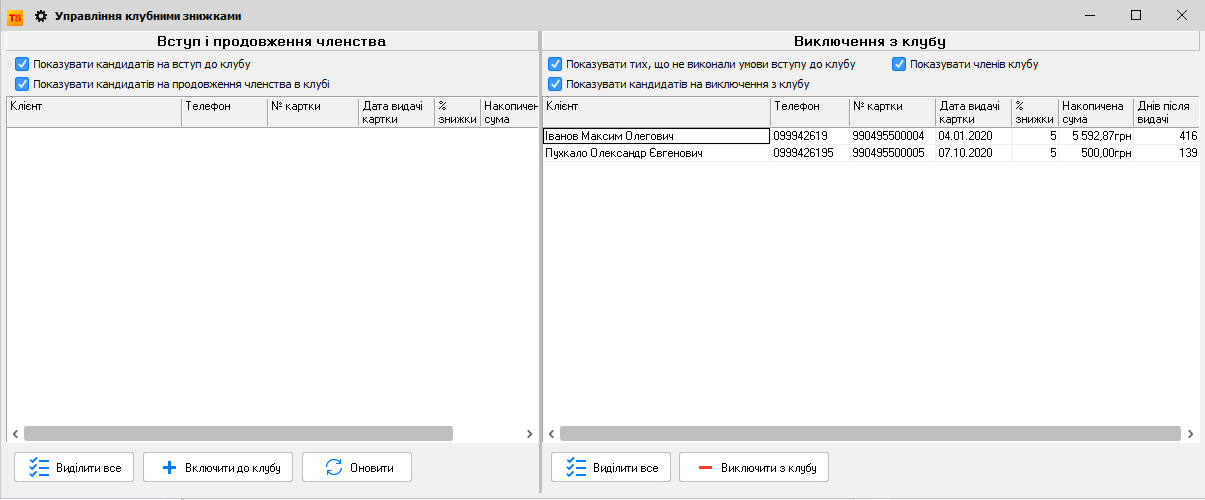
Task: Click the refresh arrows icon on 'Оновити'
Action: point(334,467)
